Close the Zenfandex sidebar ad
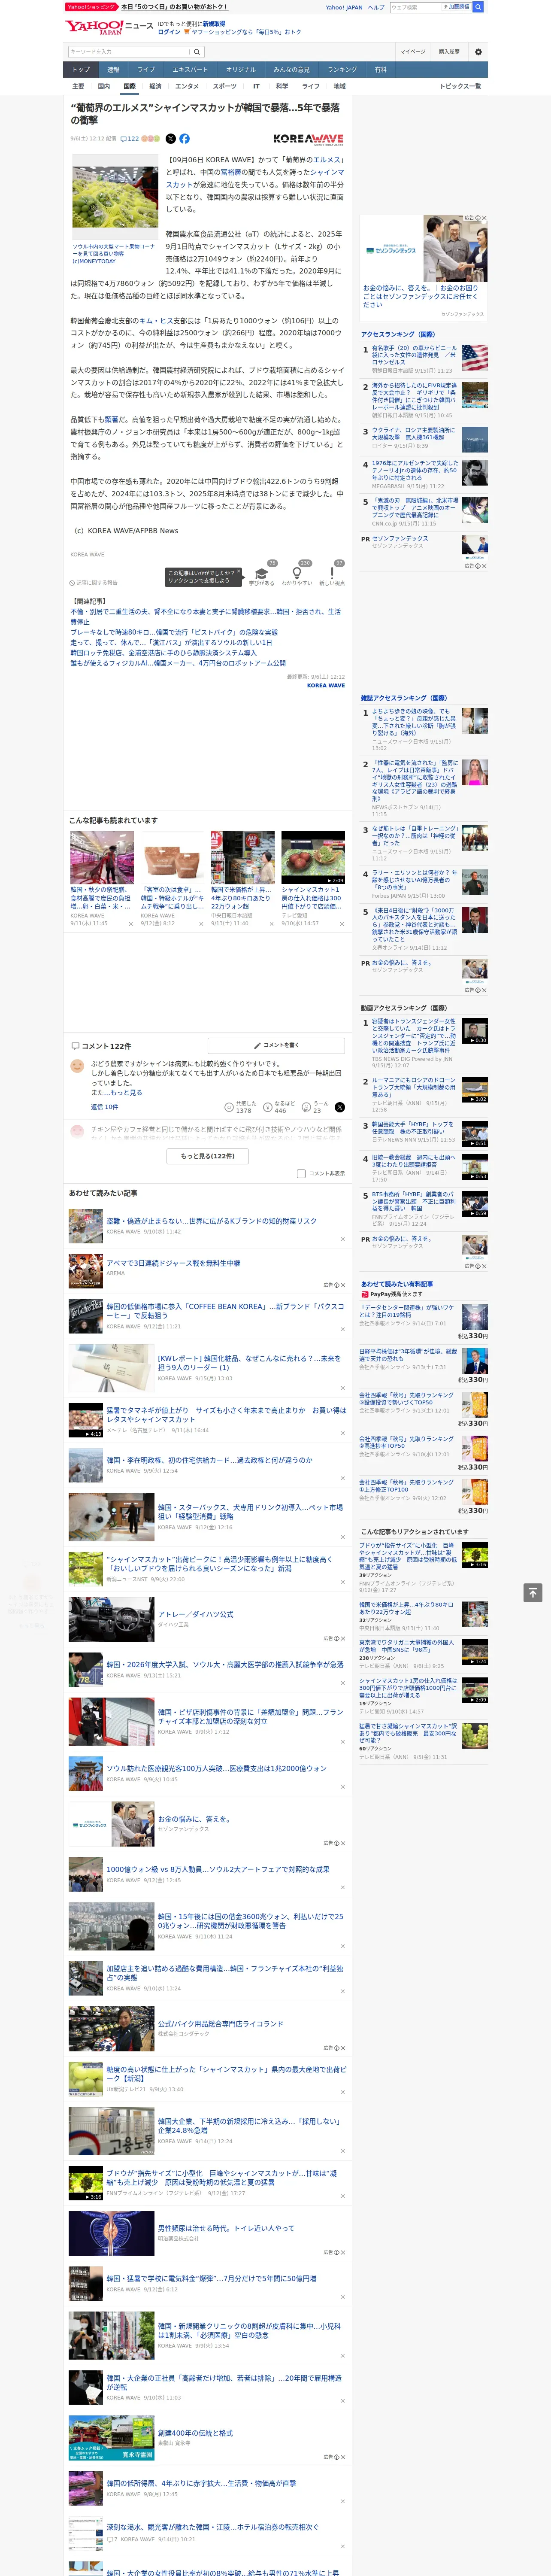The image size is (551, 2576). click(485, 218)
